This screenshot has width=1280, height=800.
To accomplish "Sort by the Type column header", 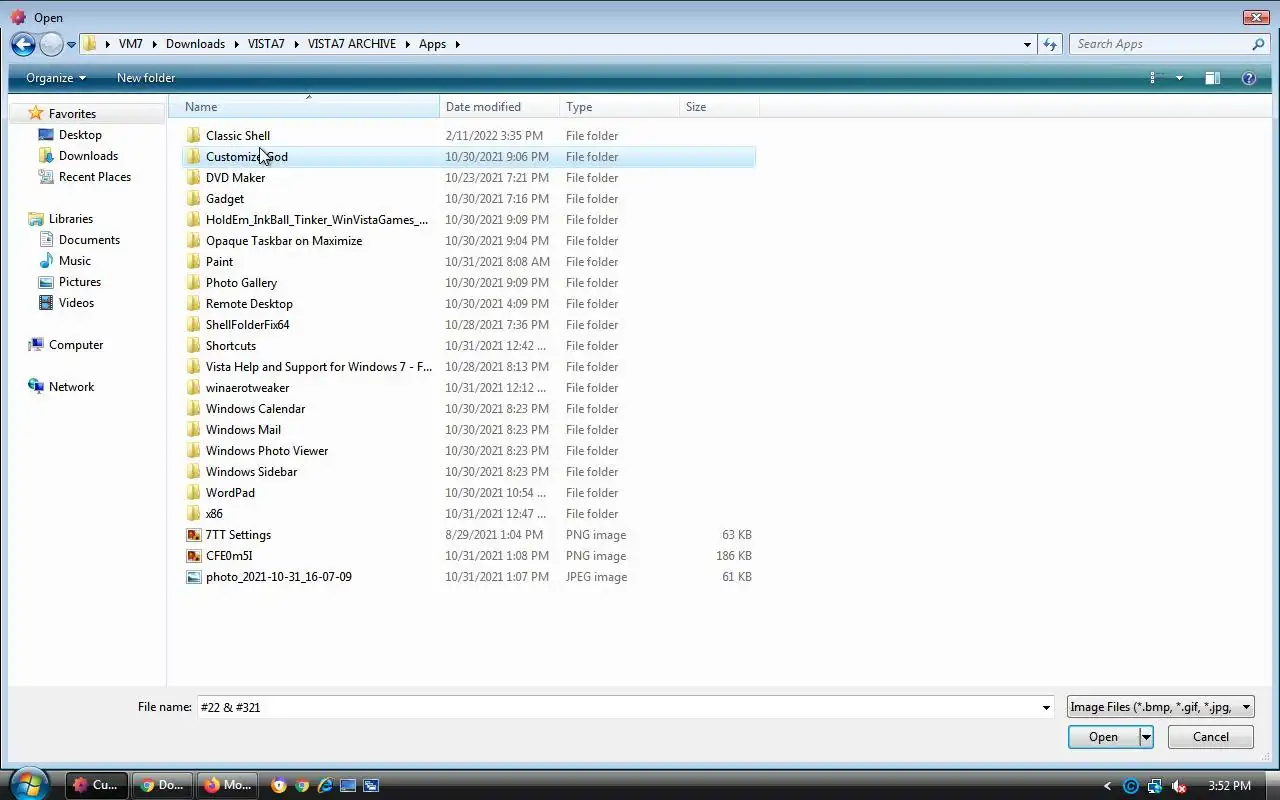I will coord(619,107).
